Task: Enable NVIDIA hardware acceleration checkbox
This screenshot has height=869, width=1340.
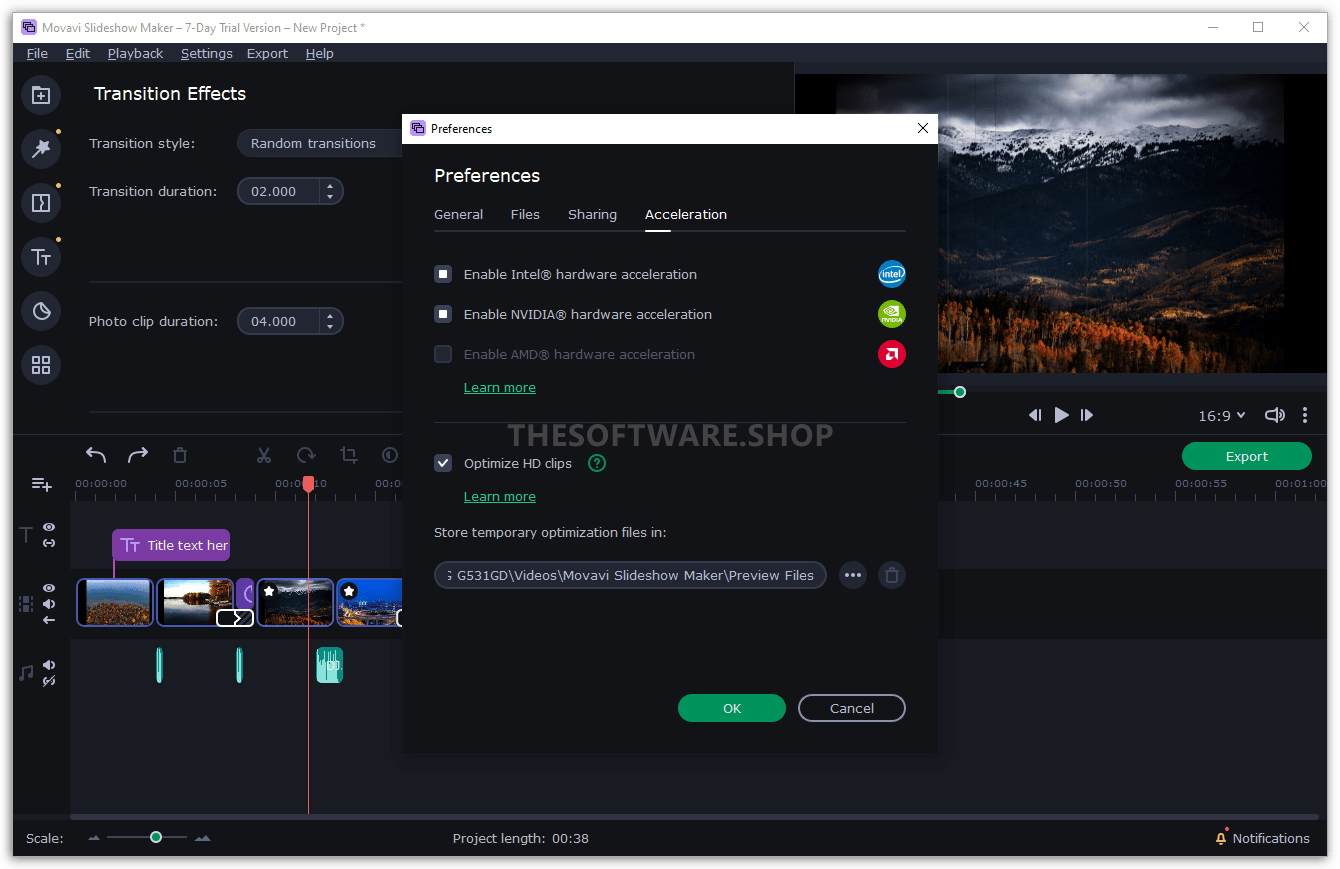Action: pos(443,314)
